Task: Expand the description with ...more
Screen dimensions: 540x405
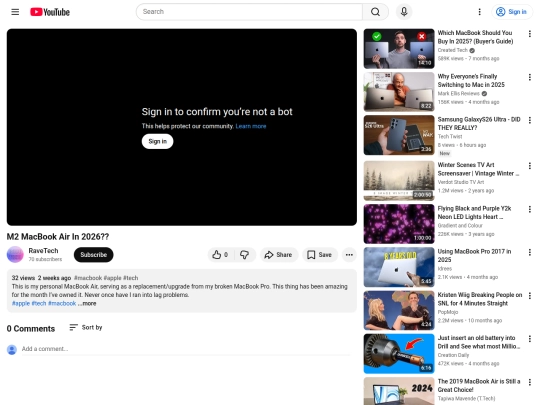Action: coord(87,303)
